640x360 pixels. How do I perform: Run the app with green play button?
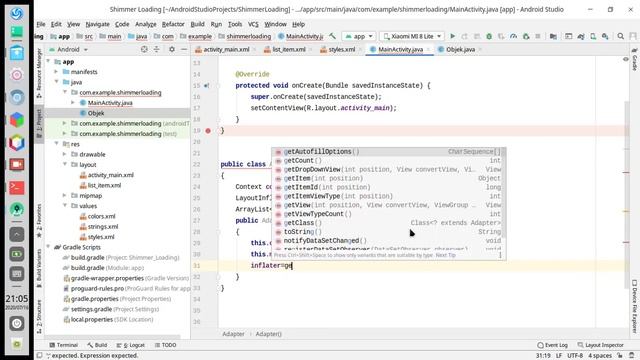click(452, 36)
